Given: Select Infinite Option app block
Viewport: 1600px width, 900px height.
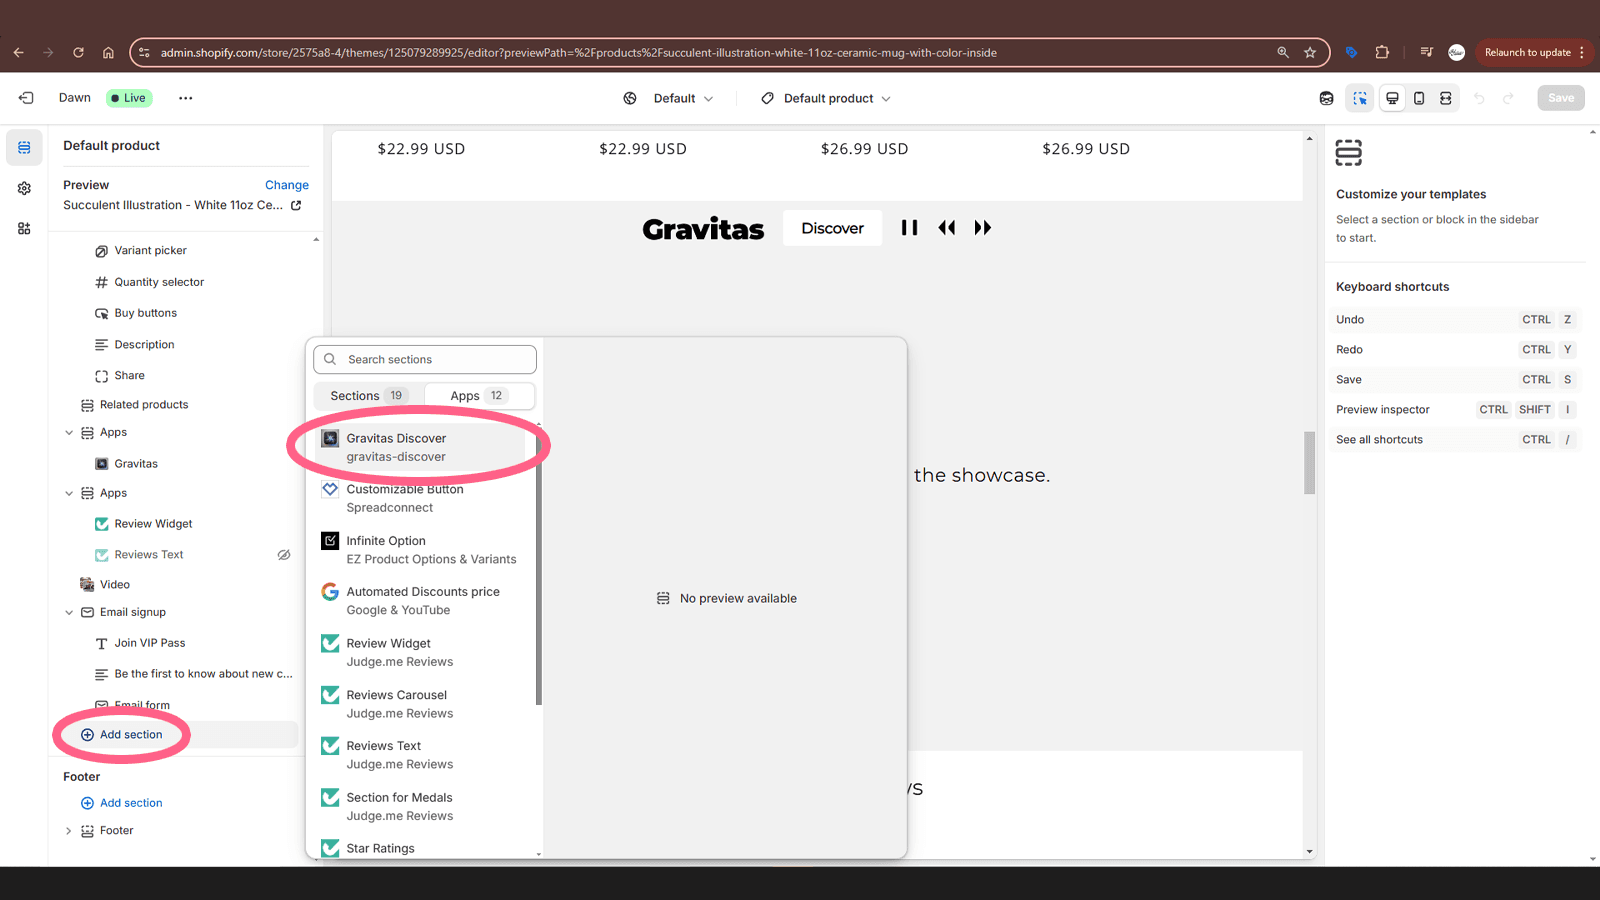Looking at the screenshot, I should [x=420, y=550].
